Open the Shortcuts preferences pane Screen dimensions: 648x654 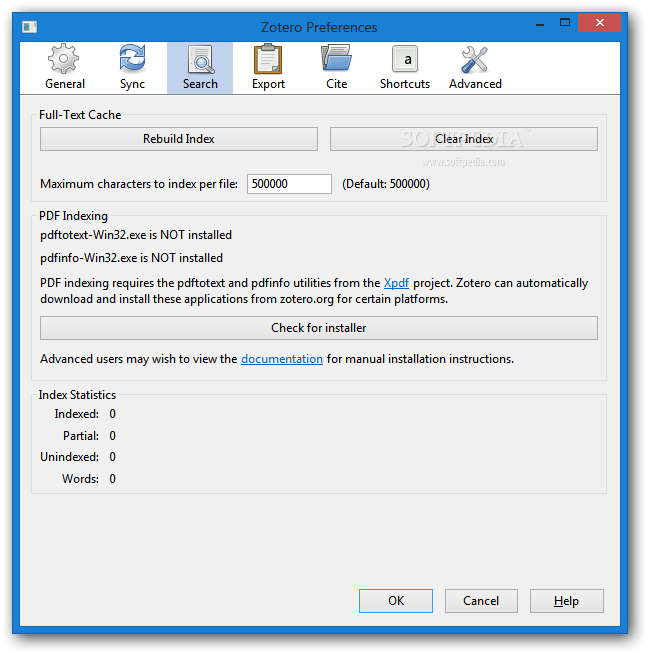[404, 68]
